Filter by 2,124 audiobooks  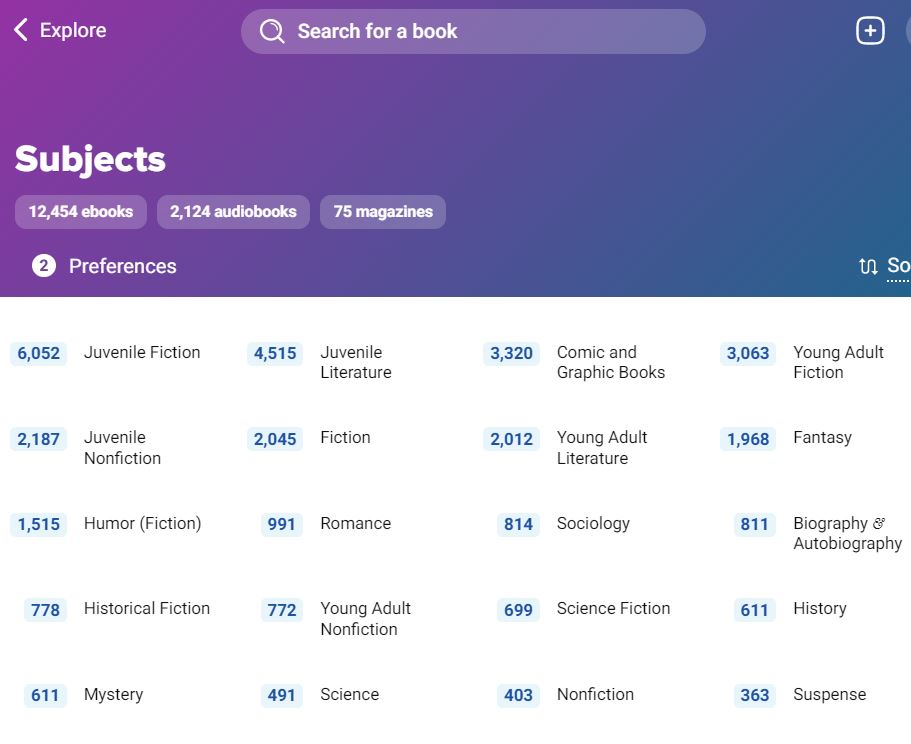pyautogui.click(x=233, y=212)
